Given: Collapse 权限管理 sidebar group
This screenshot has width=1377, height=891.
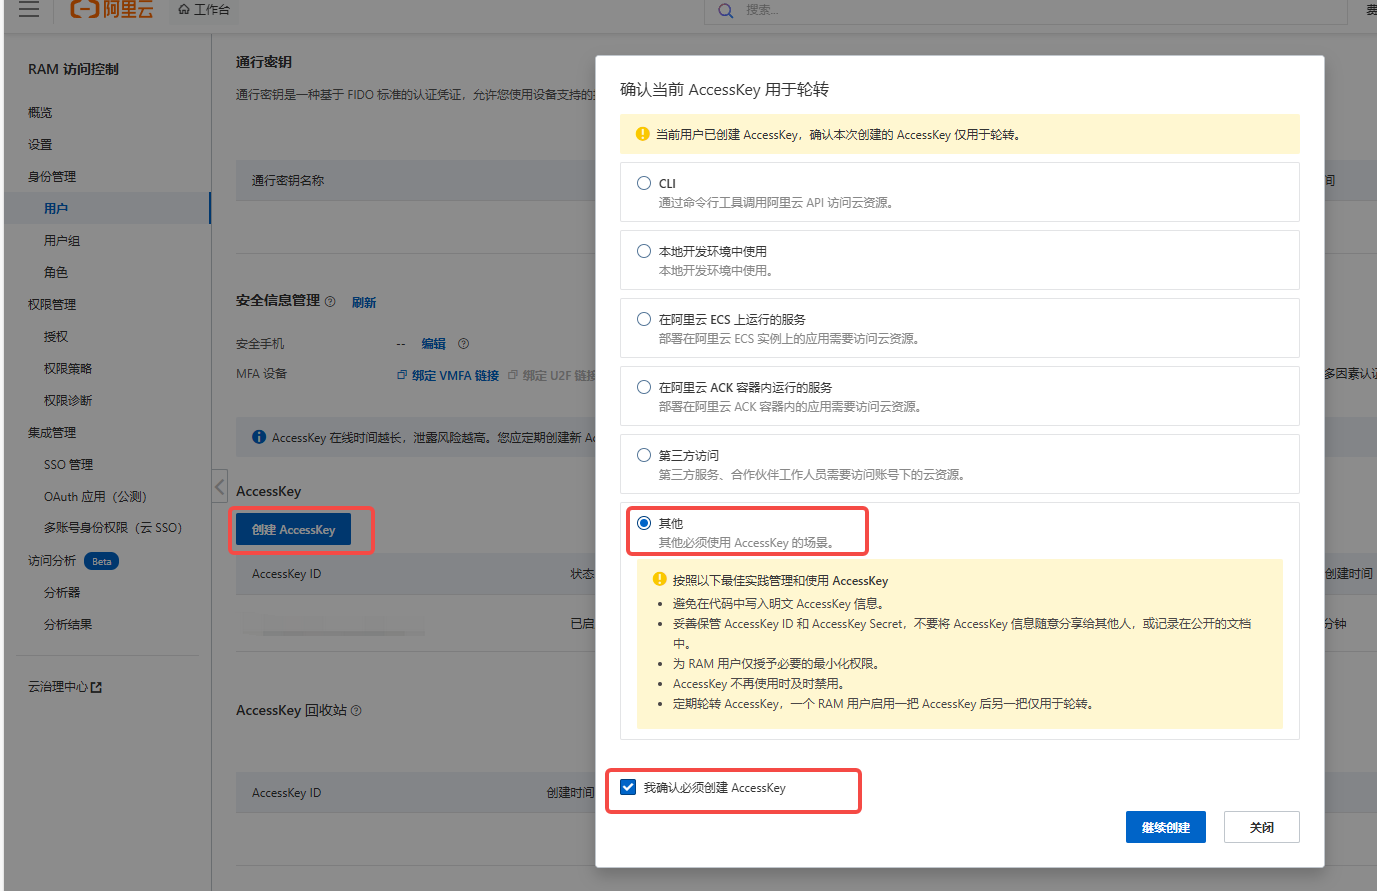Looking at the screenshot, I should (x=52, y=305).
